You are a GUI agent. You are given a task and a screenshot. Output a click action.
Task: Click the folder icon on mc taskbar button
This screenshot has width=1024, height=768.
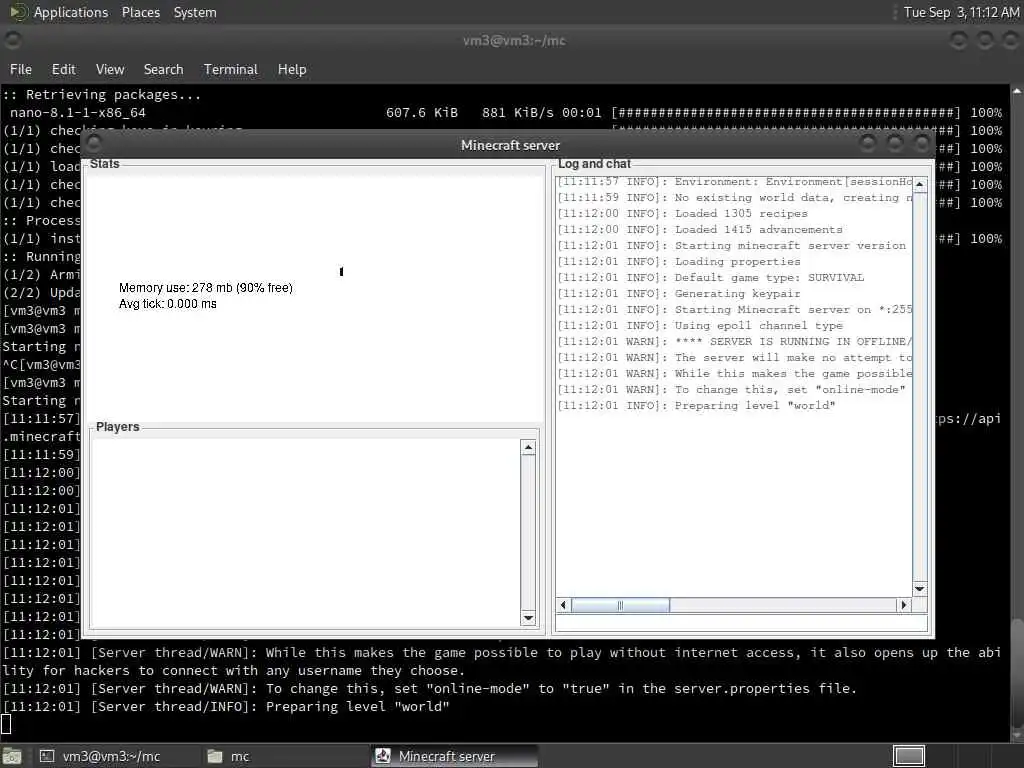pyautogui.click(x=215, y=756)
